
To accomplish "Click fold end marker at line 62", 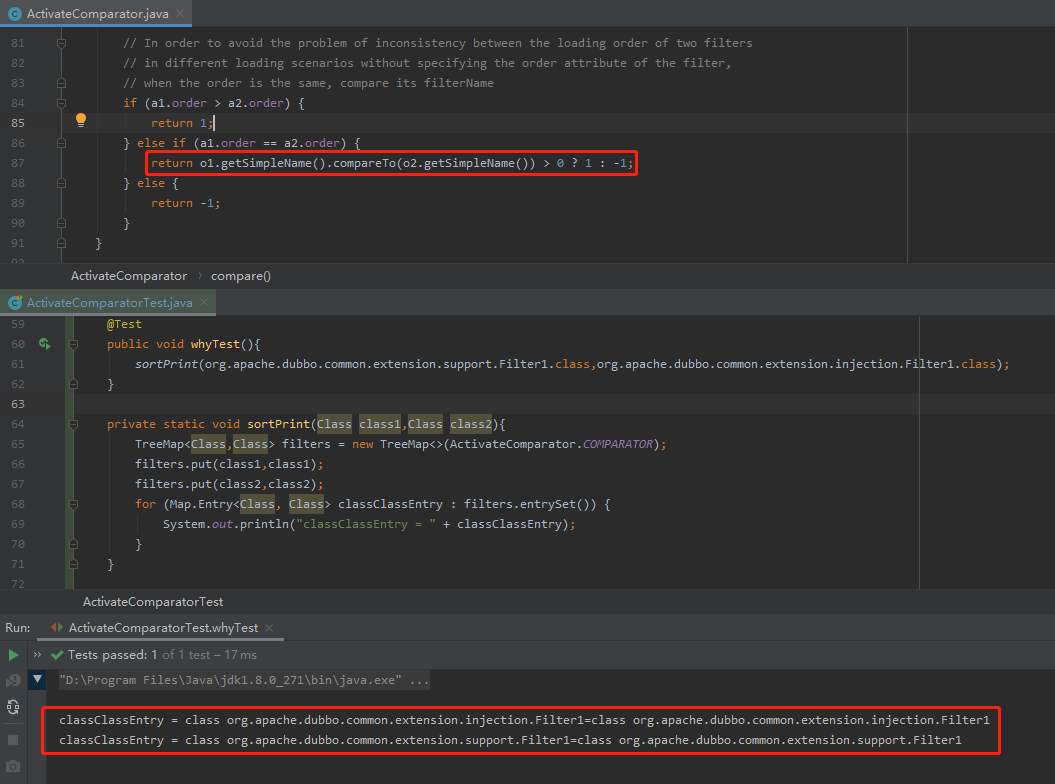I will click(73, 384).
